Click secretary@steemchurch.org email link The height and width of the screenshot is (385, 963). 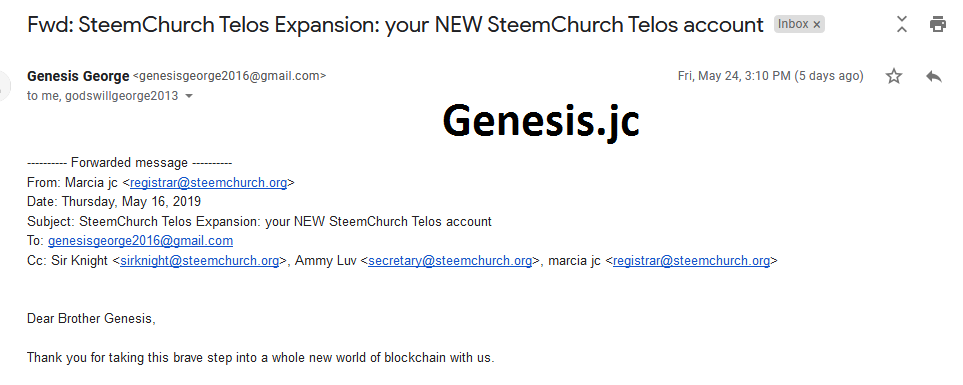coord(450,260)
